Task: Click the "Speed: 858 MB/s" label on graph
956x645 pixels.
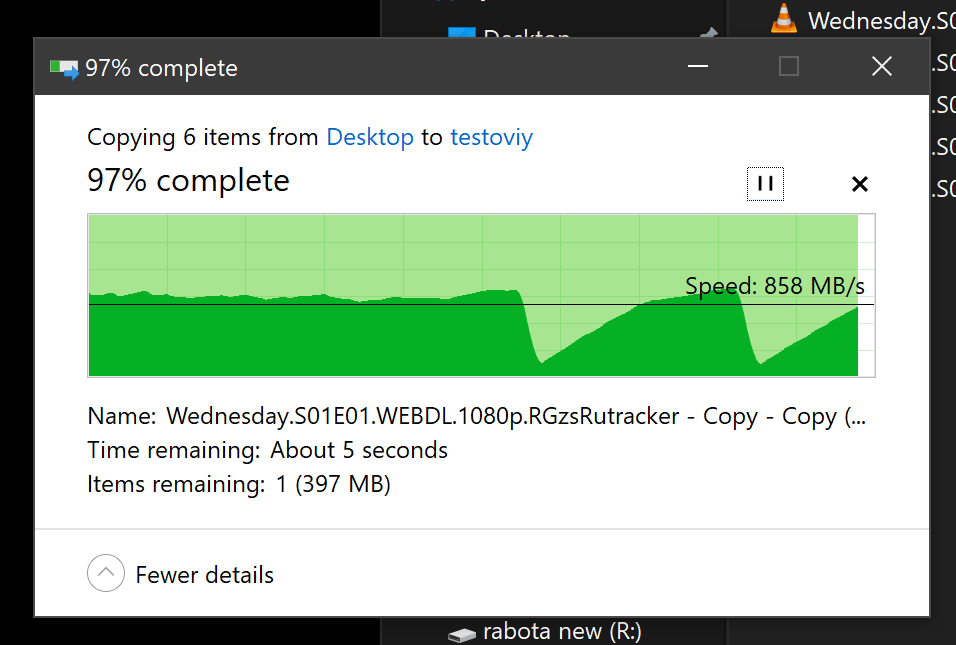Action: (x=774, y=285)
